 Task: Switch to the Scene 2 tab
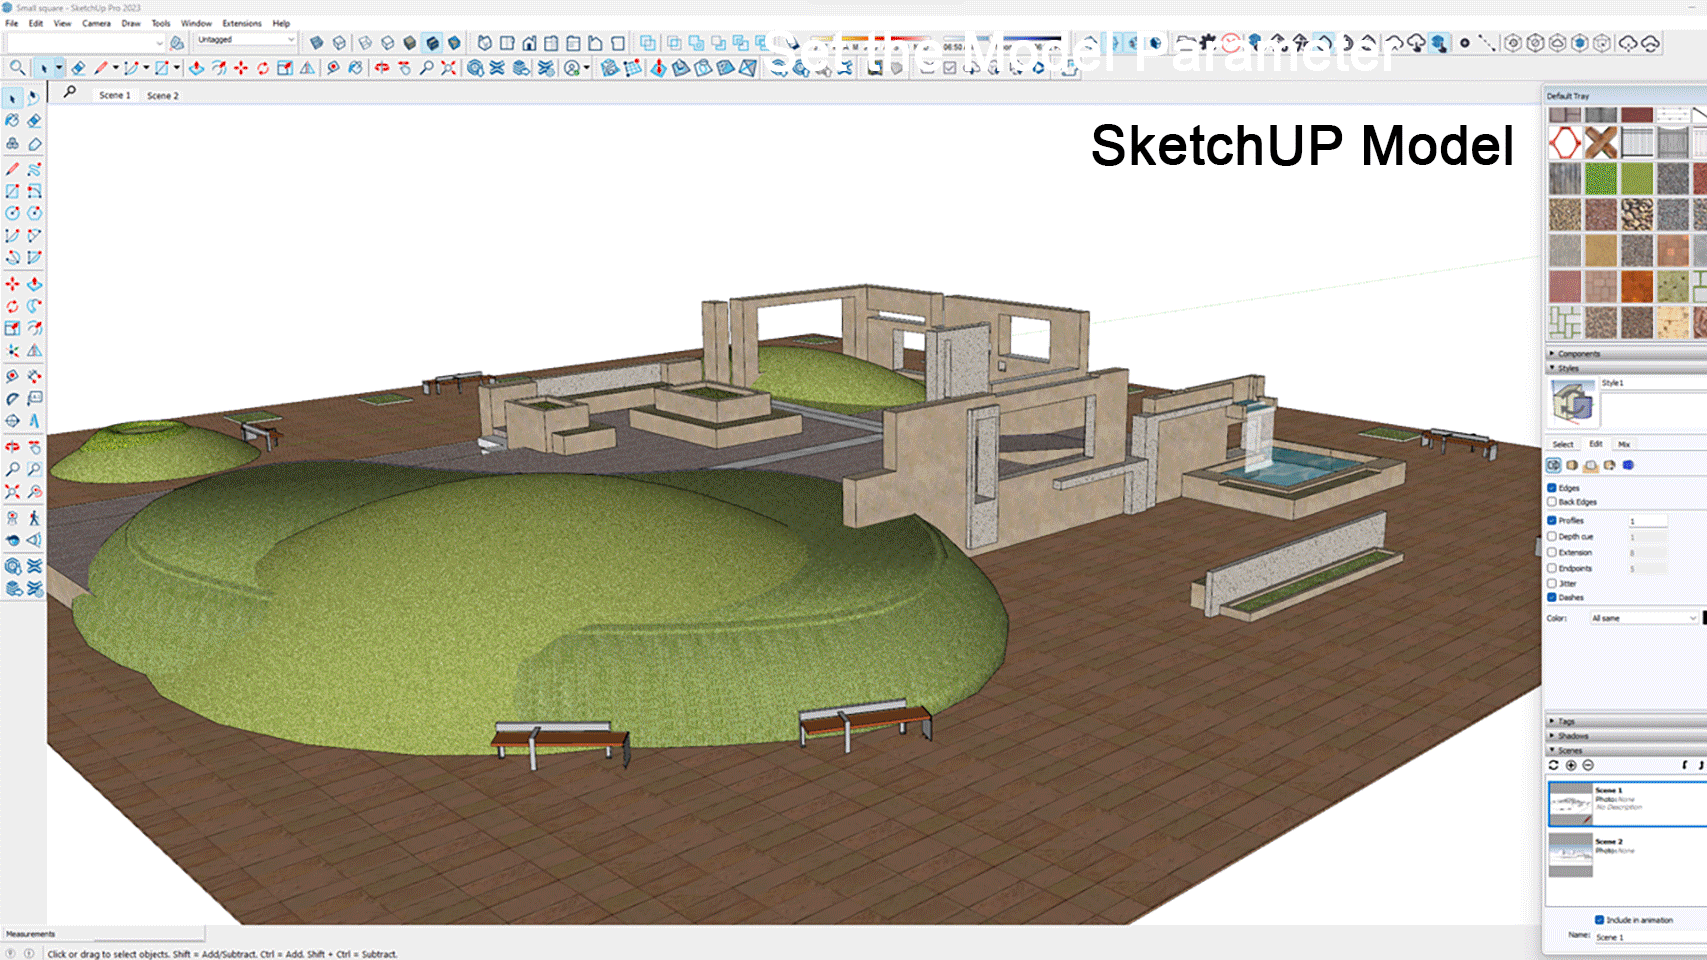pyautogui.click(x=162, y=96)
